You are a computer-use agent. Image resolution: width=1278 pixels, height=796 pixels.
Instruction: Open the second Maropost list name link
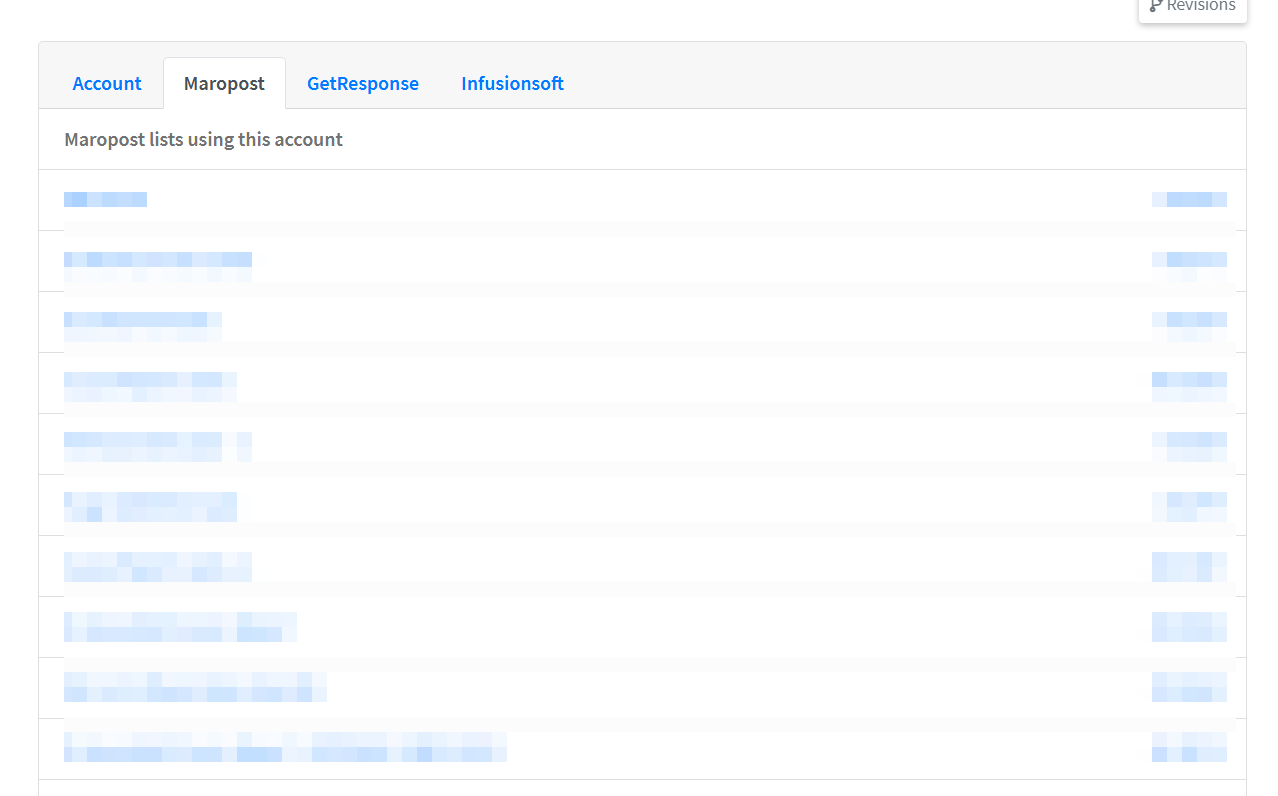pos(157,261)
